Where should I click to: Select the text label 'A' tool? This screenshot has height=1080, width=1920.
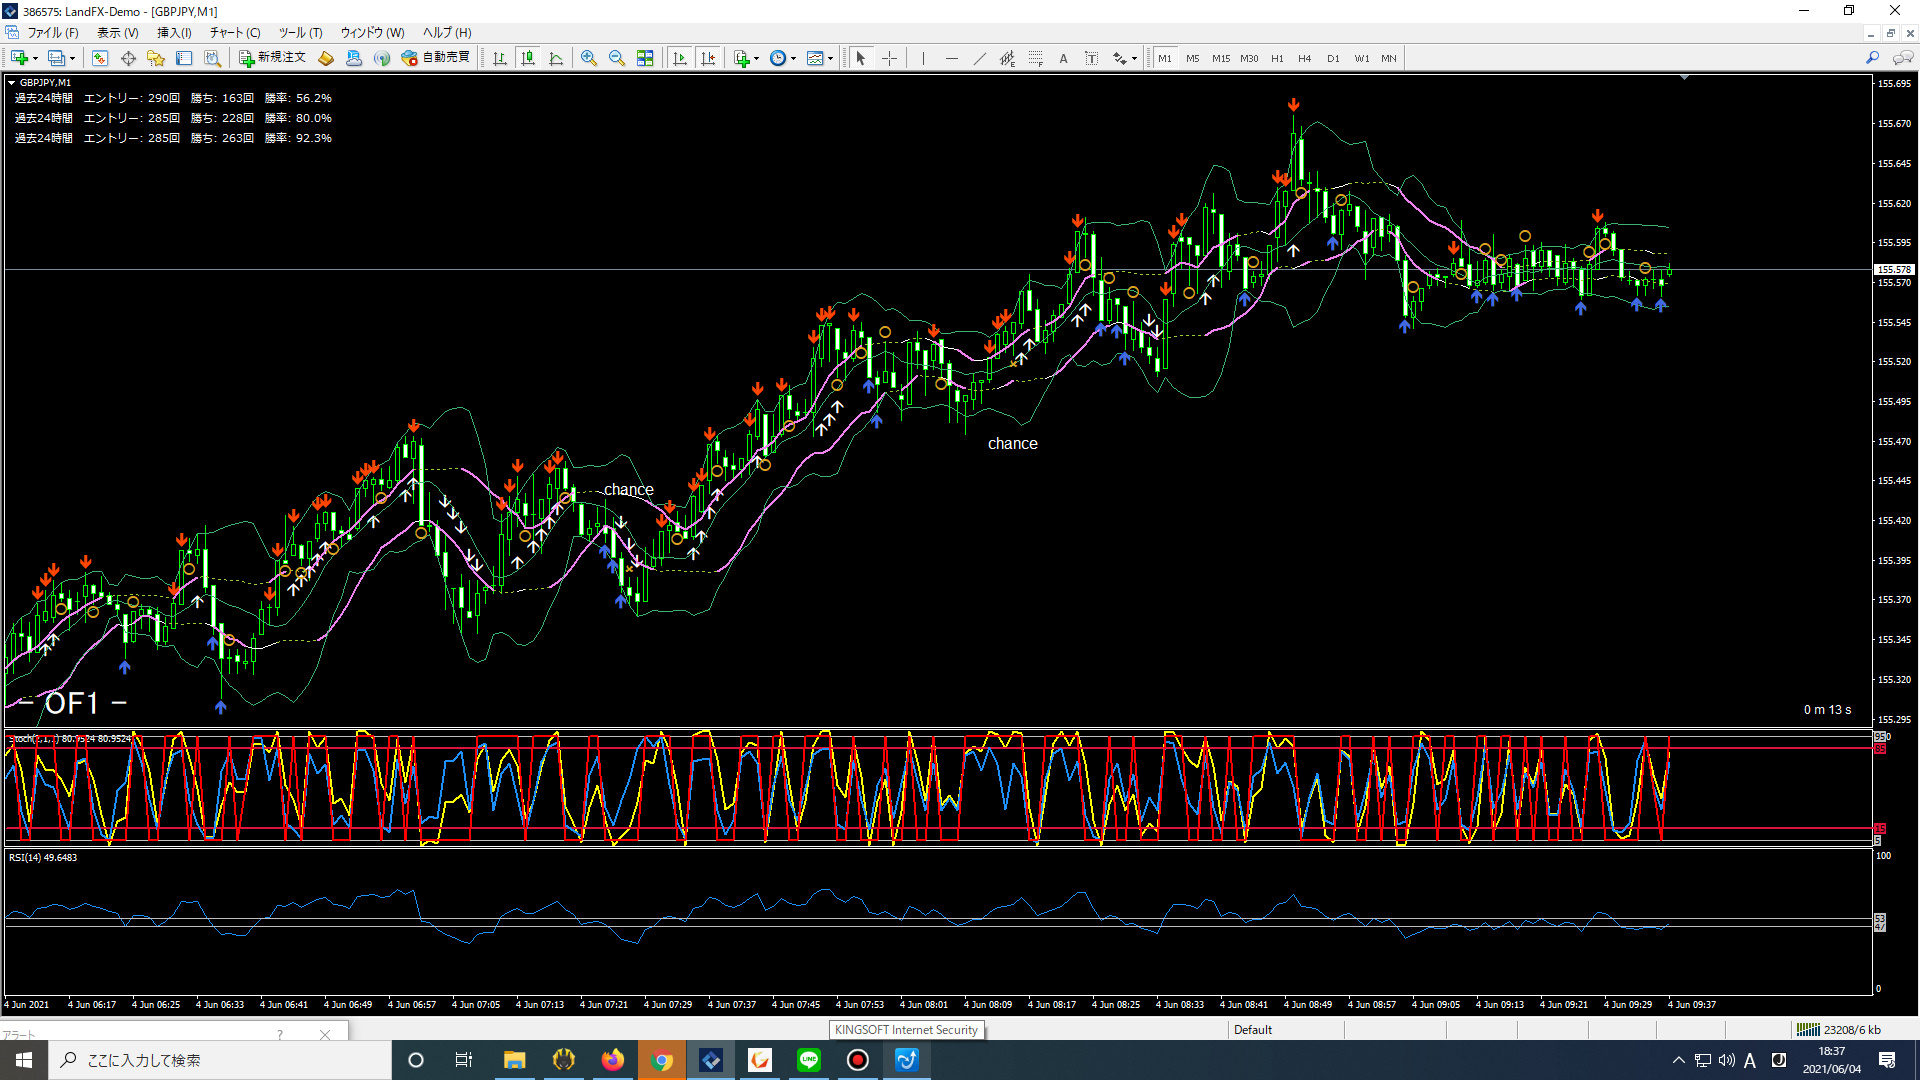point(1063,58)
